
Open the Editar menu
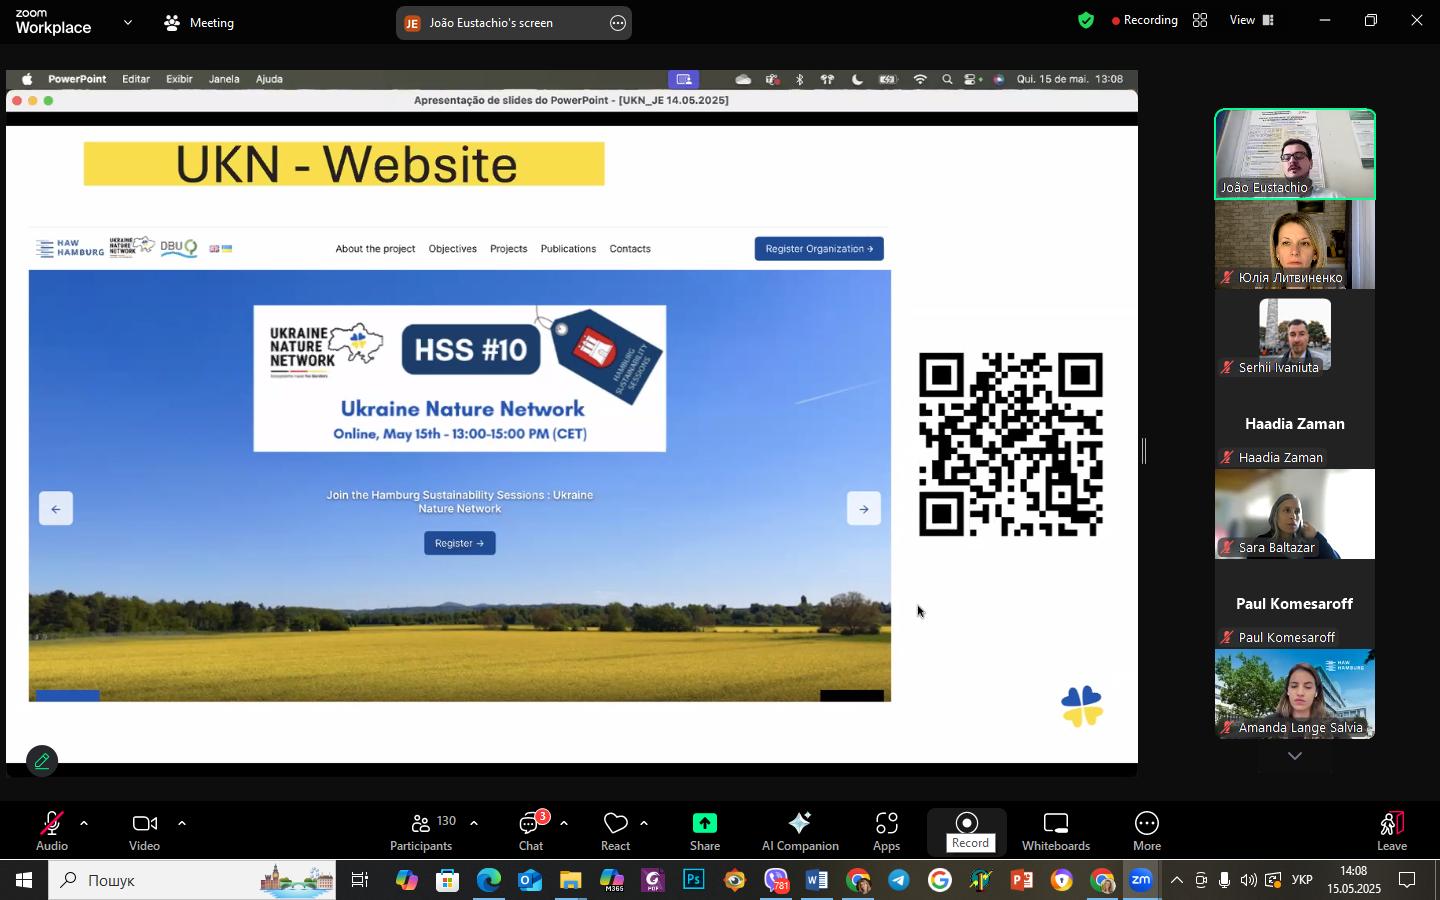(136, 79)
